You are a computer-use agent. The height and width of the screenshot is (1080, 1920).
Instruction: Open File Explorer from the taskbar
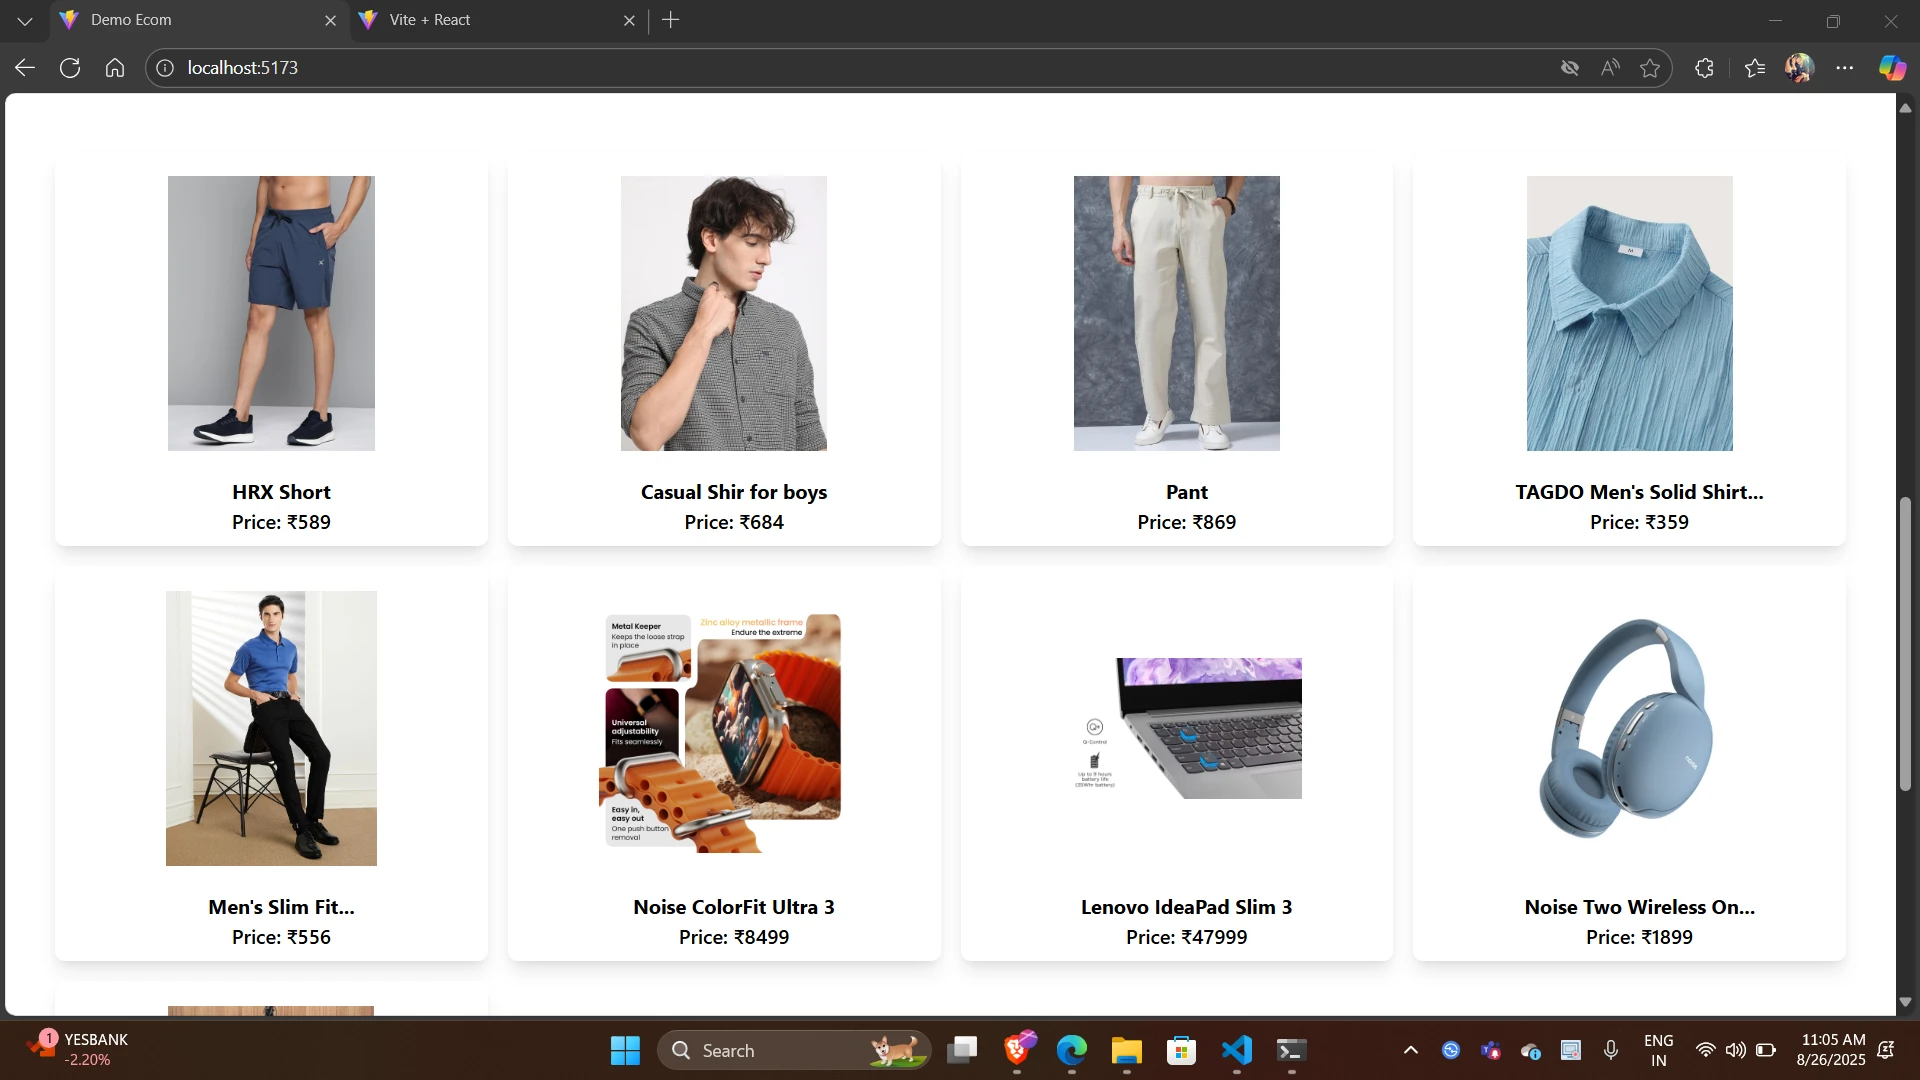click(x=1127, y=1051)
